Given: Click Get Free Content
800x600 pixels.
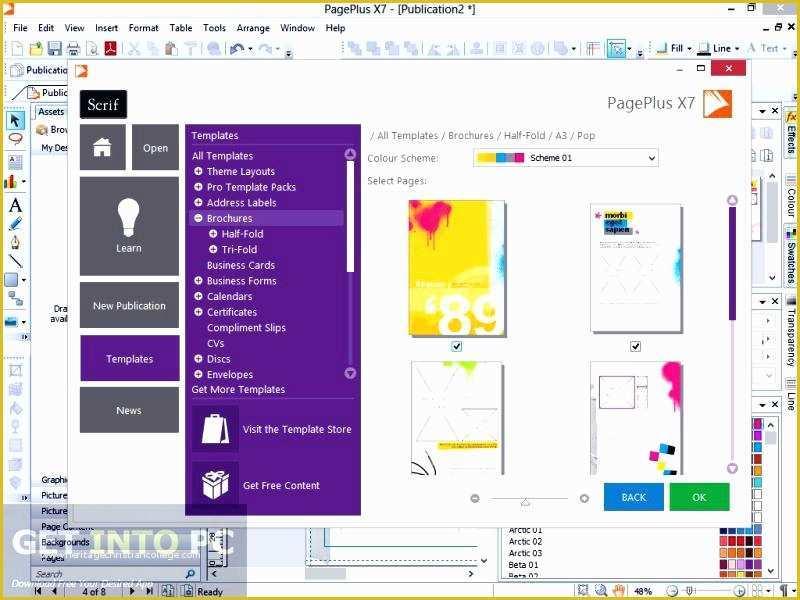Looking at the screenshot, I should pyautogui.click(x=281, y=486).
